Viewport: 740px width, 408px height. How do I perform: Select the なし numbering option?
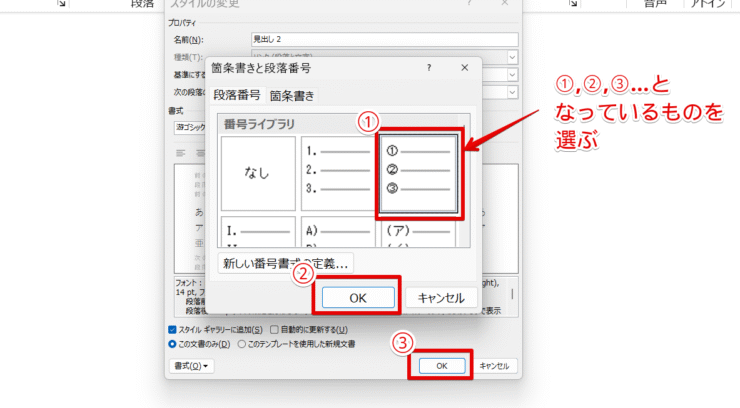click(258, 173)
